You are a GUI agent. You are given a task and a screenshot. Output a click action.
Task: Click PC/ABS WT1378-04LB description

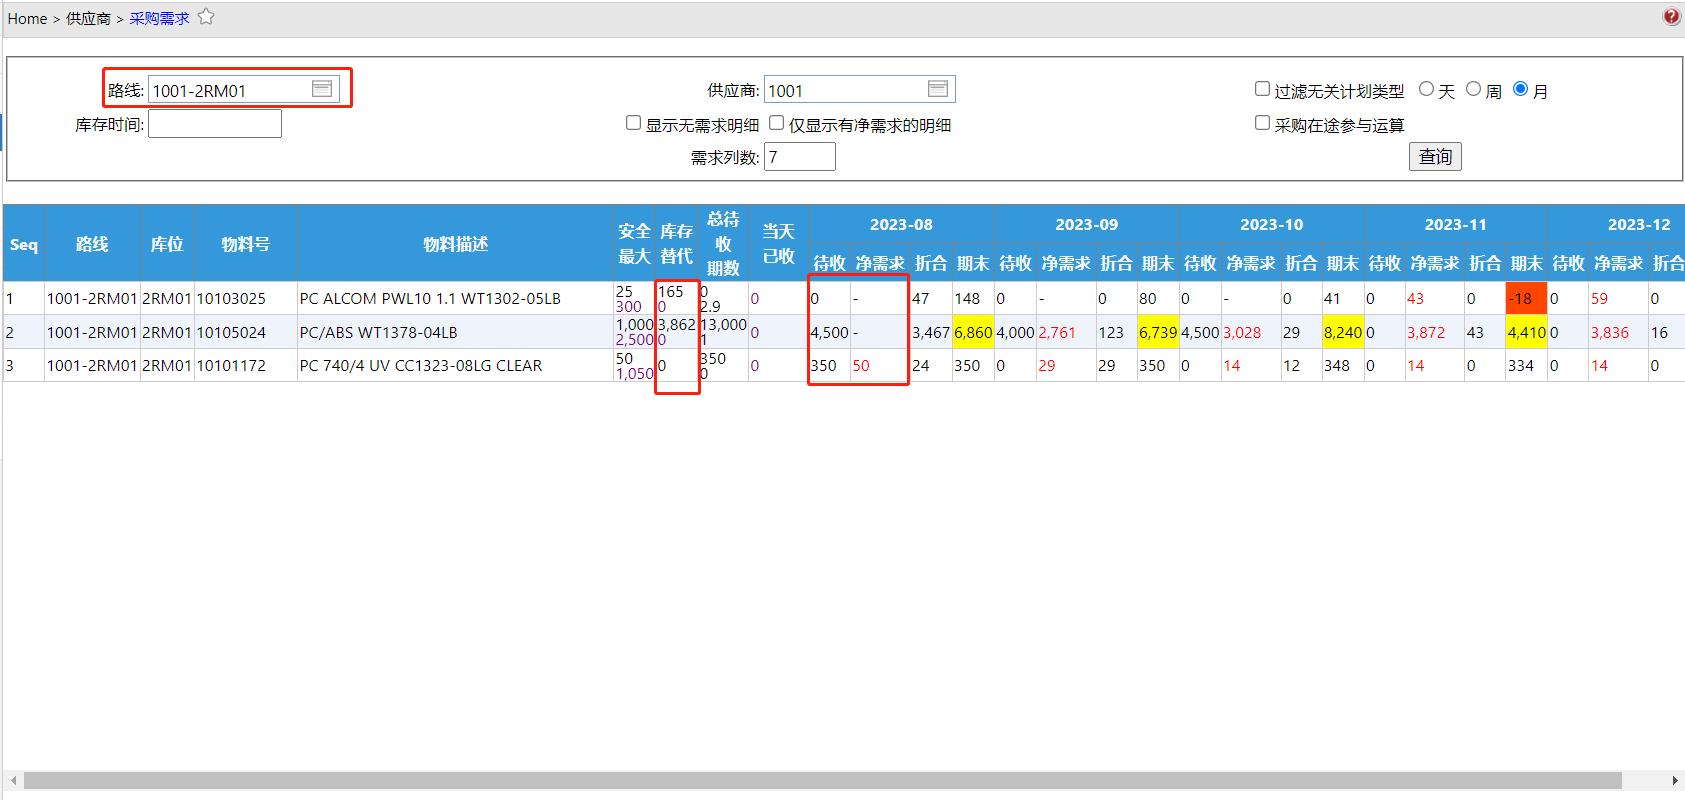379,332
